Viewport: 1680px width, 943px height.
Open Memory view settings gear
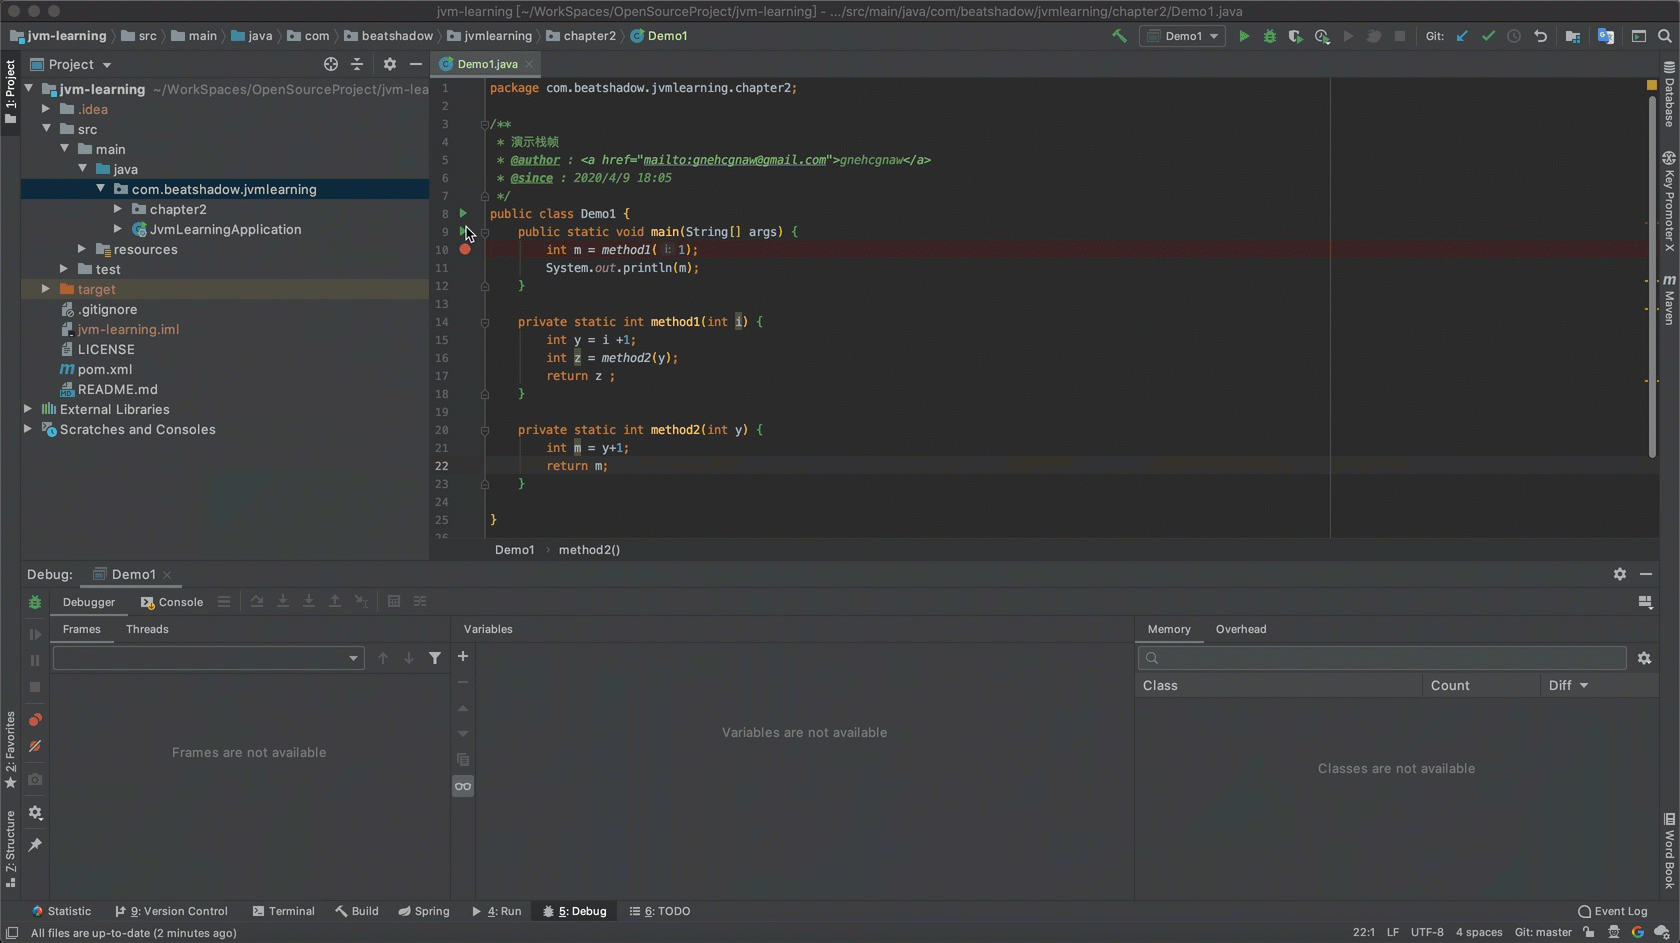(1644, 658)
